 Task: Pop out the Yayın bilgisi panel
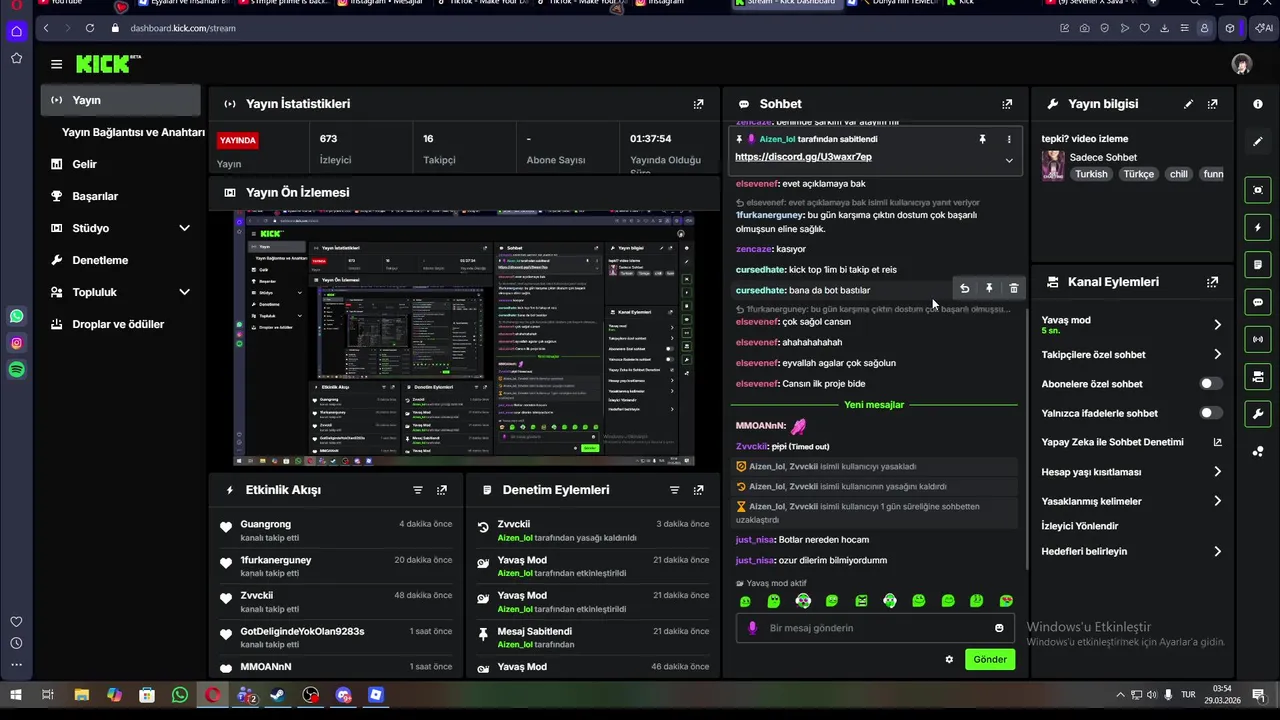coord(1212,104)
